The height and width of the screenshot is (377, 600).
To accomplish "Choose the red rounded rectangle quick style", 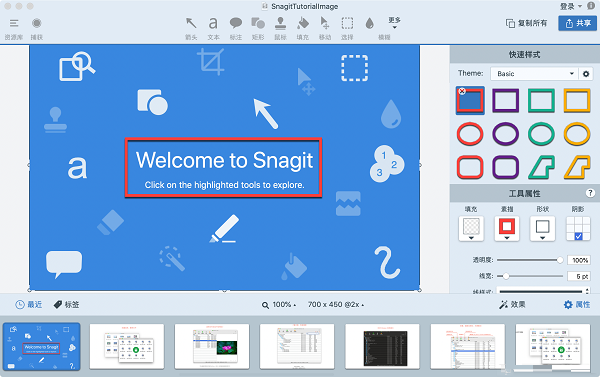I will 470,167.
